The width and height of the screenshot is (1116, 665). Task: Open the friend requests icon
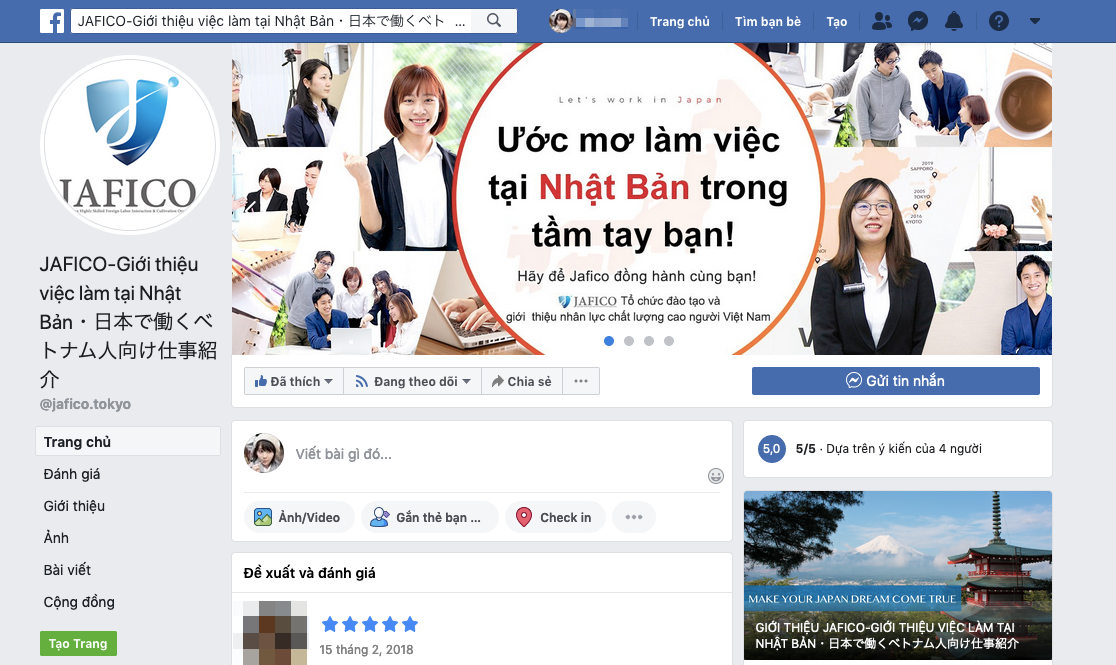882,21
